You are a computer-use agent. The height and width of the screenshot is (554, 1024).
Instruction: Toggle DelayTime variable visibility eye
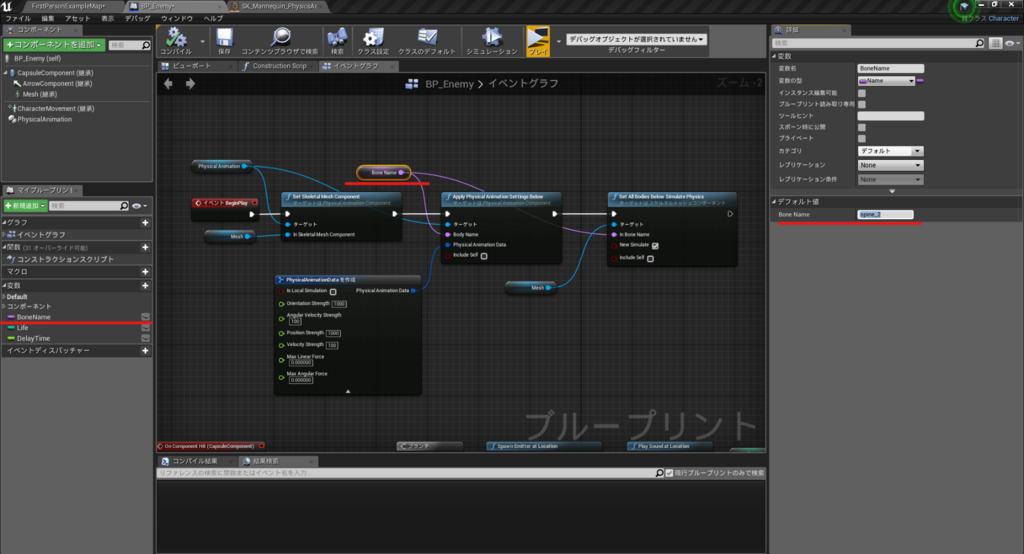click(x=146, y=338)
